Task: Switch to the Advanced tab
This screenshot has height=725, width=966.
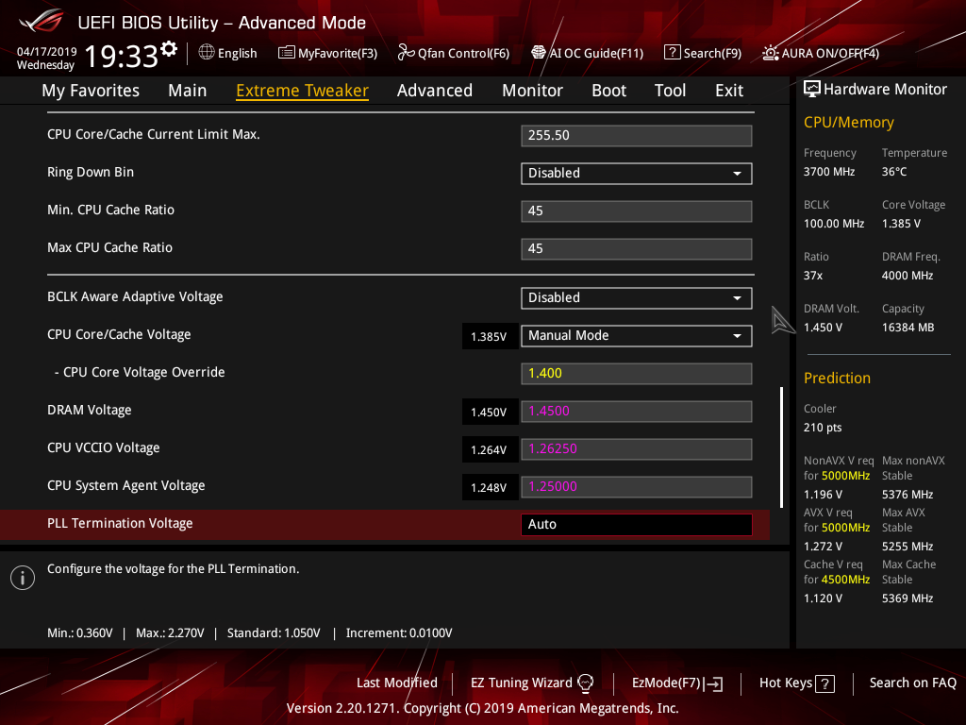Action: point(434,90)
